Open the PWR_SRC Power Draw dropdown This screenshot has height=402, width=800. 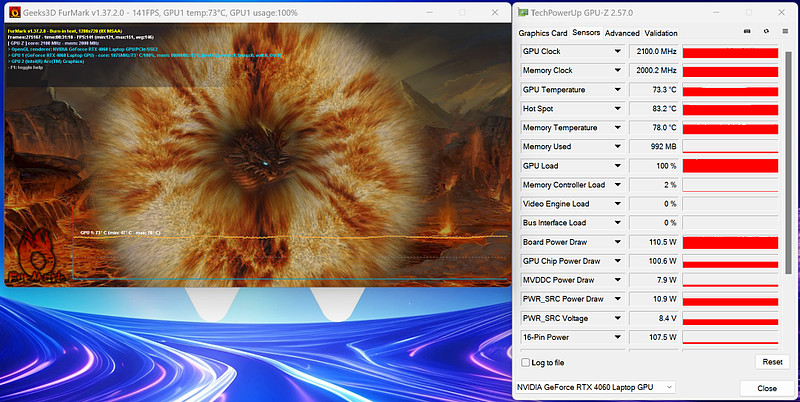click(617, 299)
